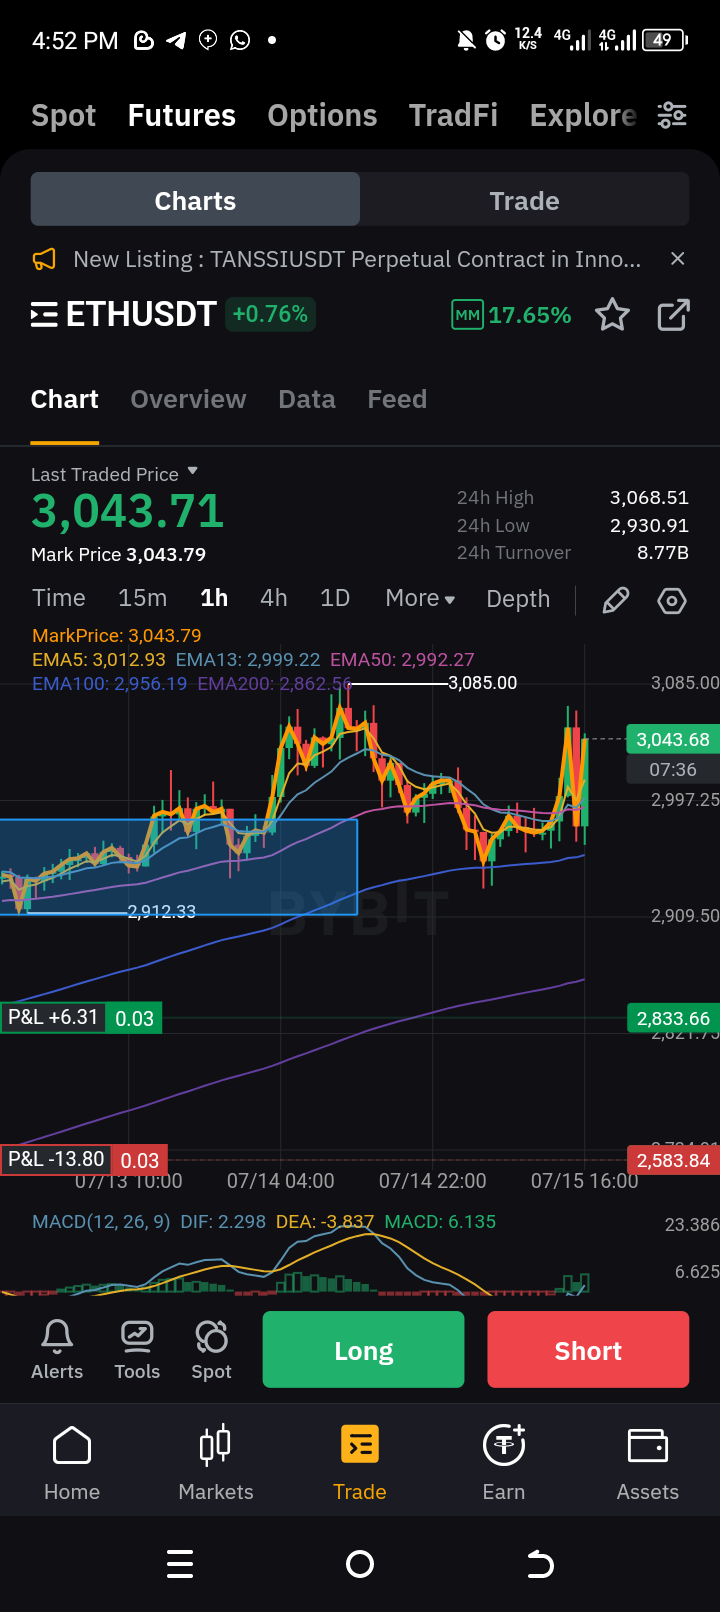Dismiss the New Listing announcement banner
The height and width of the screenshot is (1612, 720).
click(x=677, y=259)
